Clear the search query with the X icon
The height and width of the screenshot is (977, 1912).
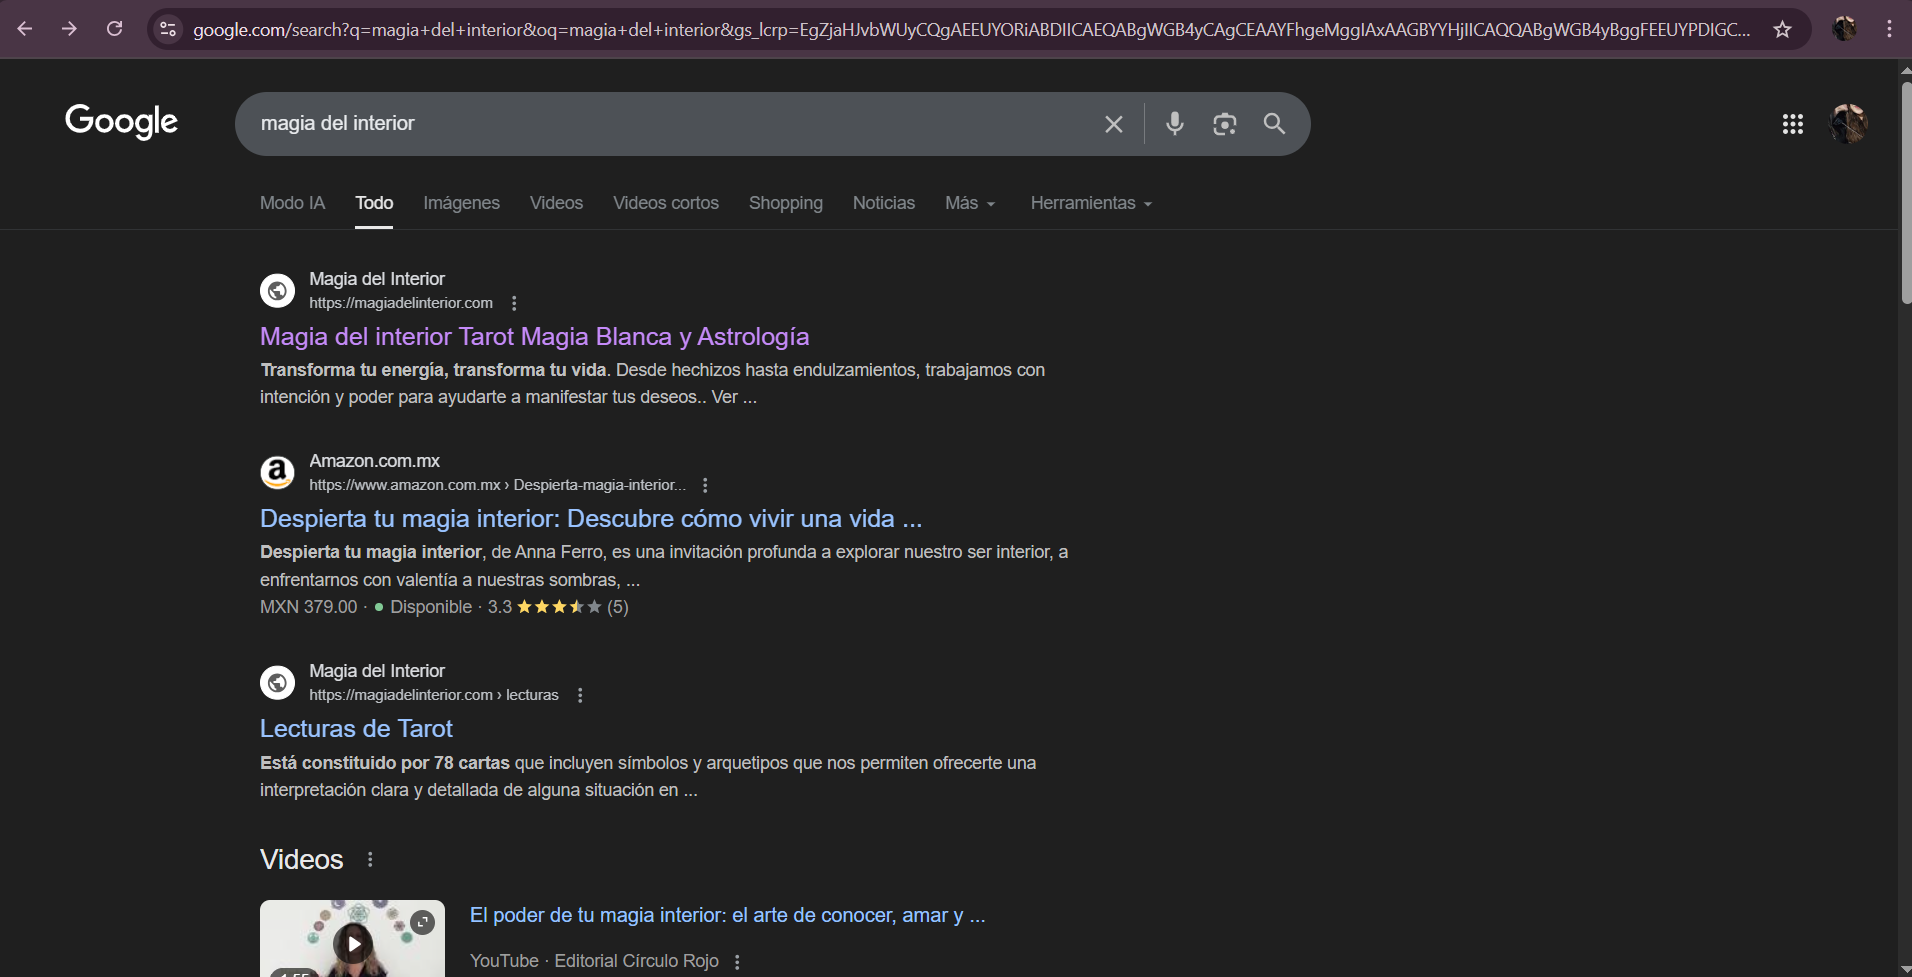tap(1114, 124)
